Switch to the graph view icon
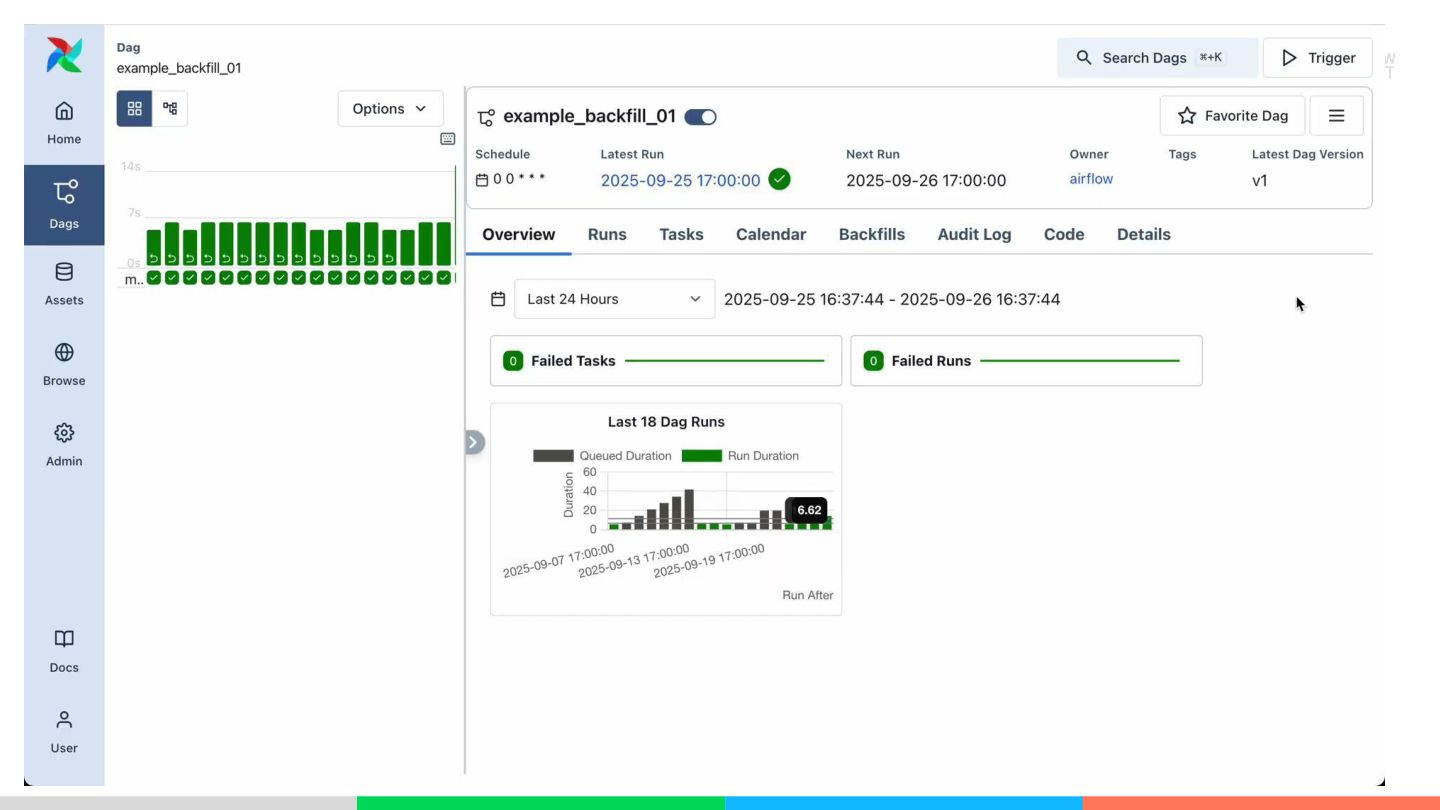This screenshot has width=1440, height=810. click(170, 109)
